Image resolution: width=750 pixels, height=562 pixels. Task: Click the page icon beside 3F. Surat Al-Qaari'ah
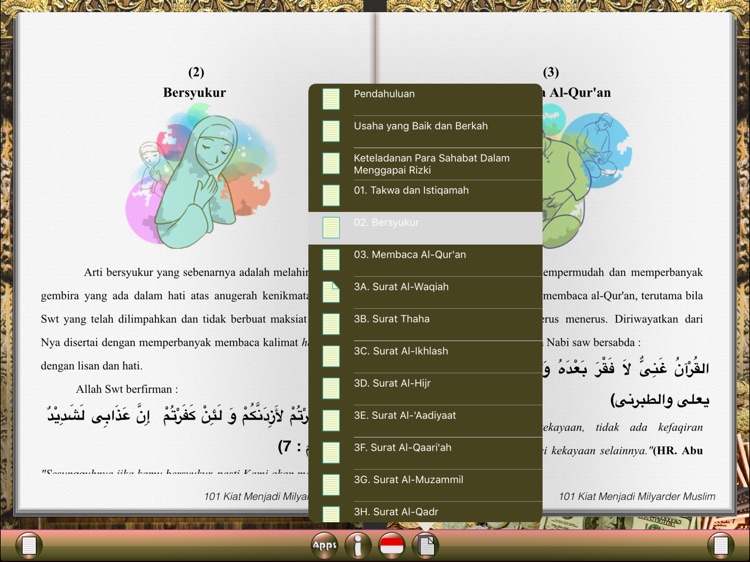[331, 452]
